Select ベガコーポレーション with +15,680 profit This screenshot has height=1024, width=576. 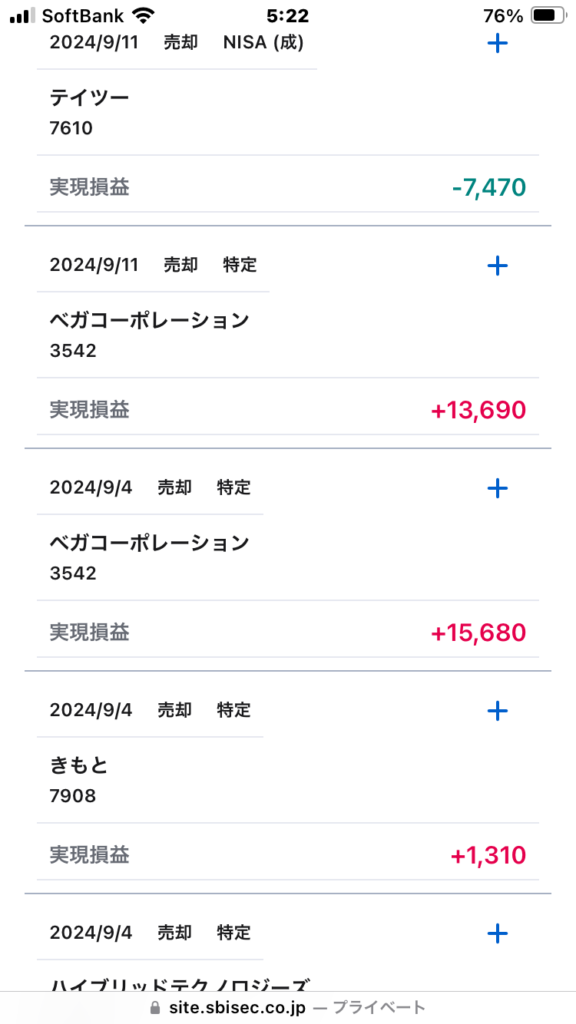(x=150, y=543)
